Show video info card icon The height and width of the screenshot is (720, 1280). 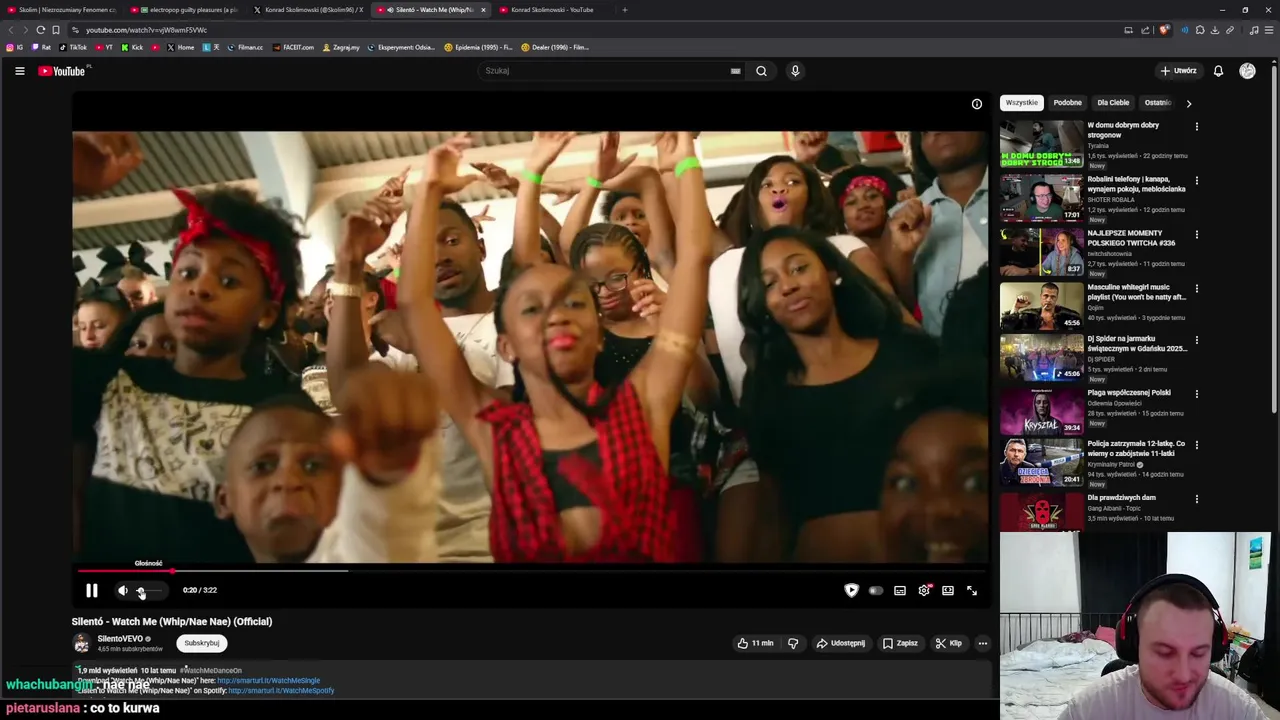click(x=977, y=104)
